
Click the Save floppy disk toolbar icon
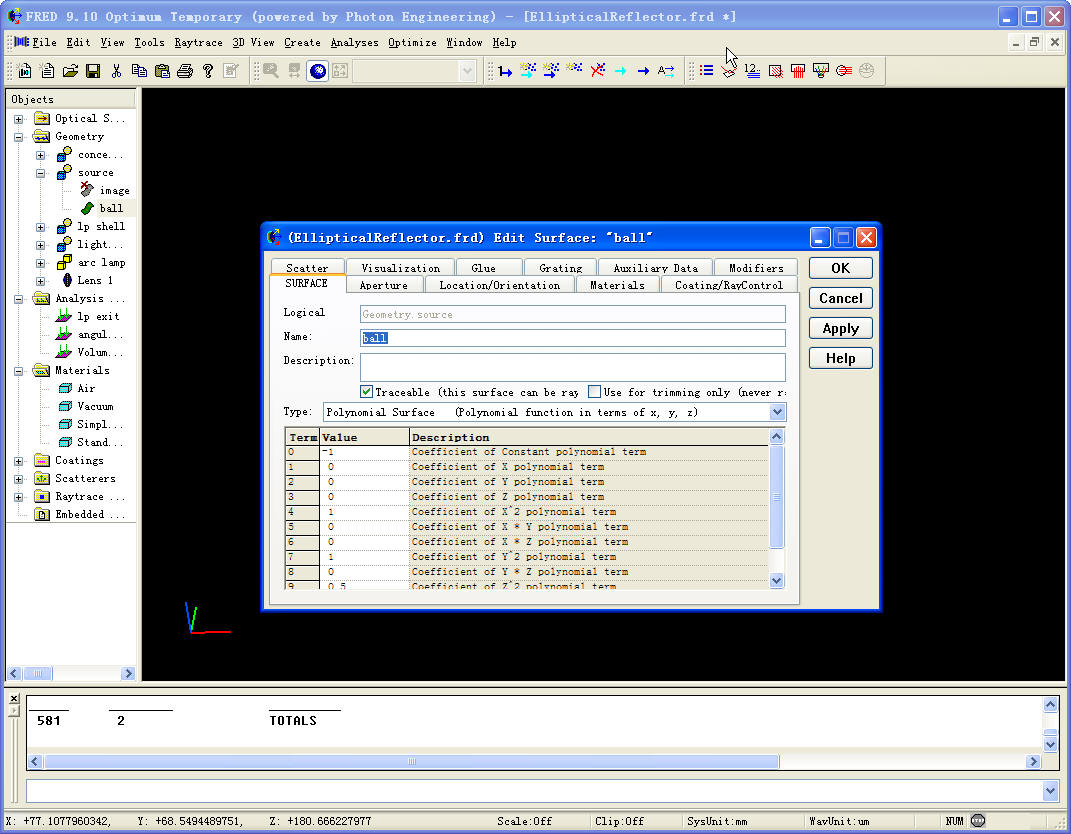point(93,70)
